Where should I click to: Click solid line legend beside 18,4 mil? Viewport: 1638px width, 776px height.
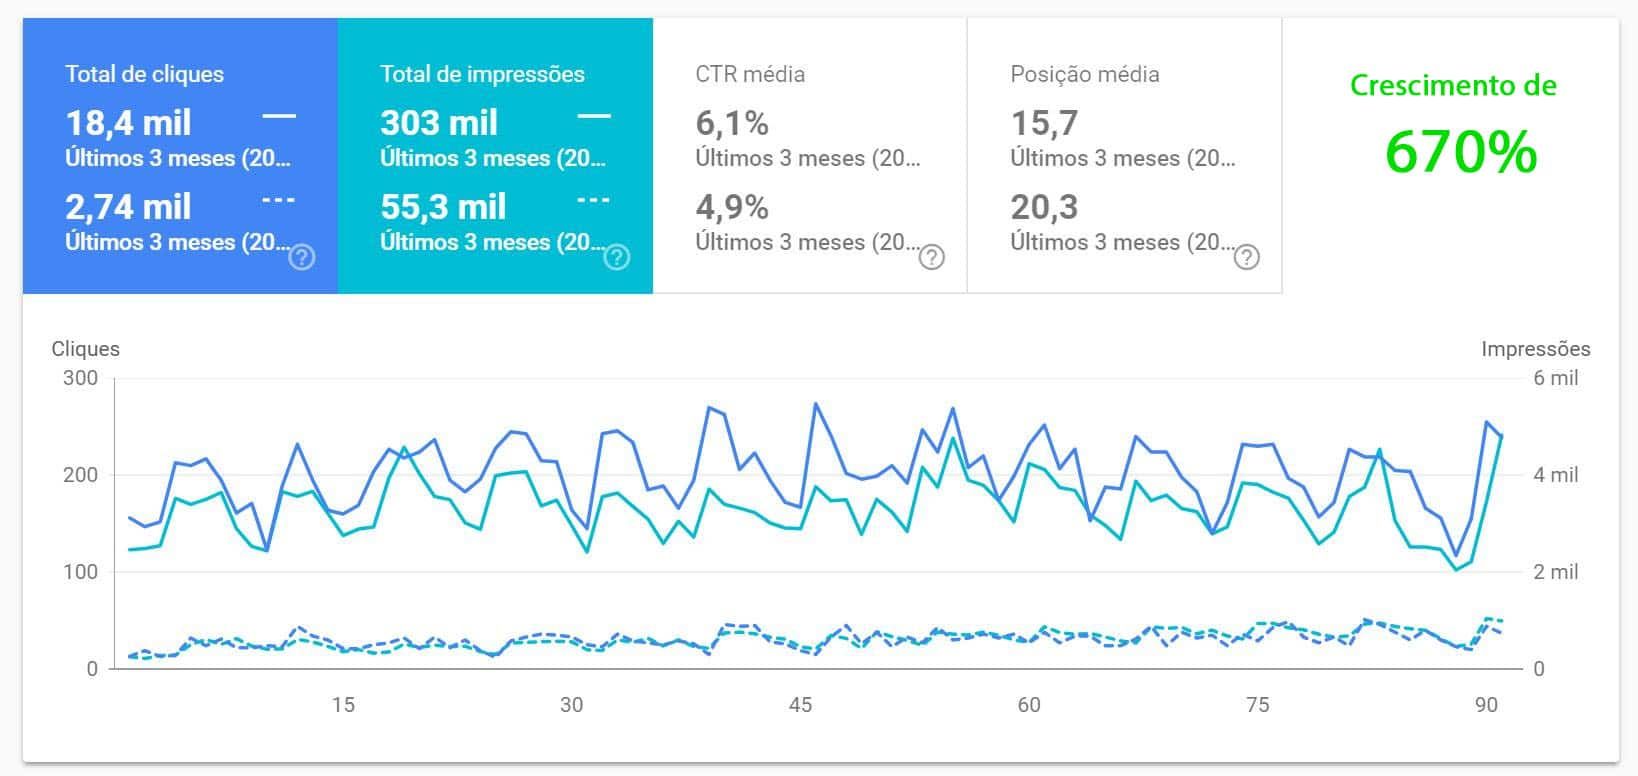(x=279, y=117)
